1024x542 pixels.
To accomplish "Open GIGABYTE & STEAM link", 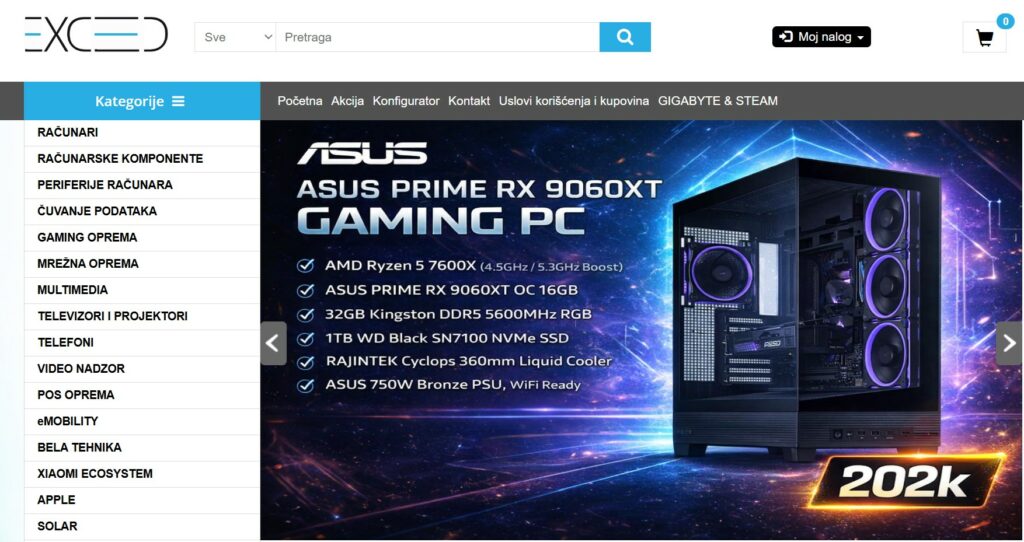I will point(718,101).
